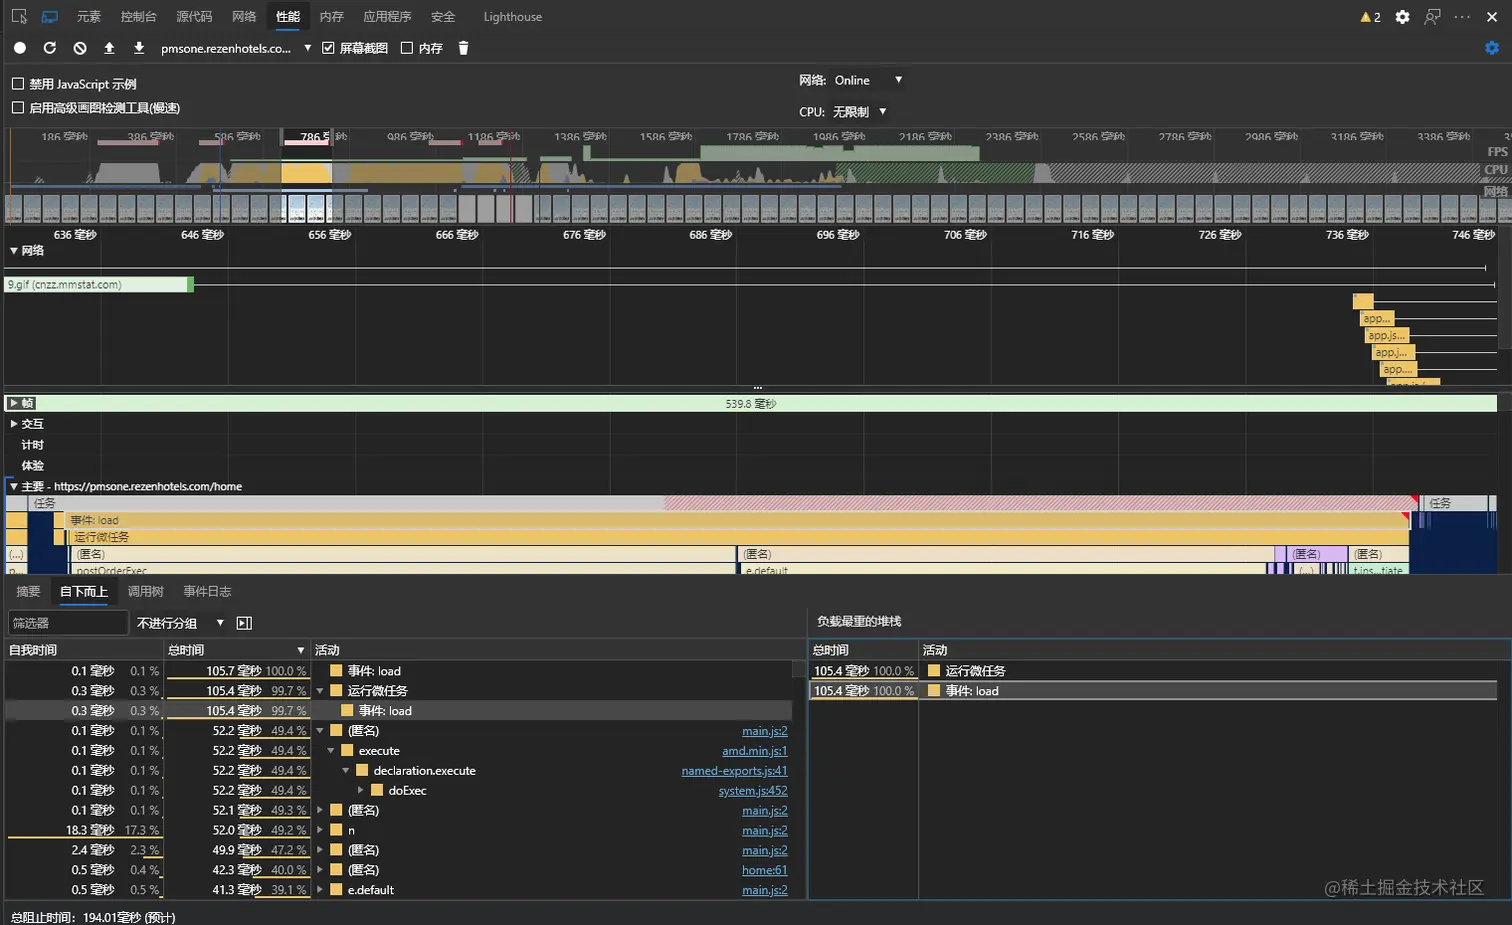
Task: Close the DevTools panel
Action: tap(1492, 17)
